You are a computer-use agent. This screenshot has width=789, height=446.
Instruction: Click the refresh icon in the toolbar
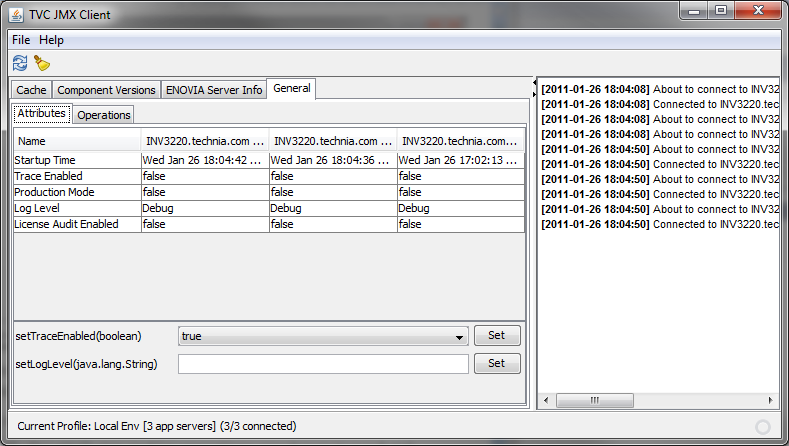pyautogui.click(x=19, y=63)
